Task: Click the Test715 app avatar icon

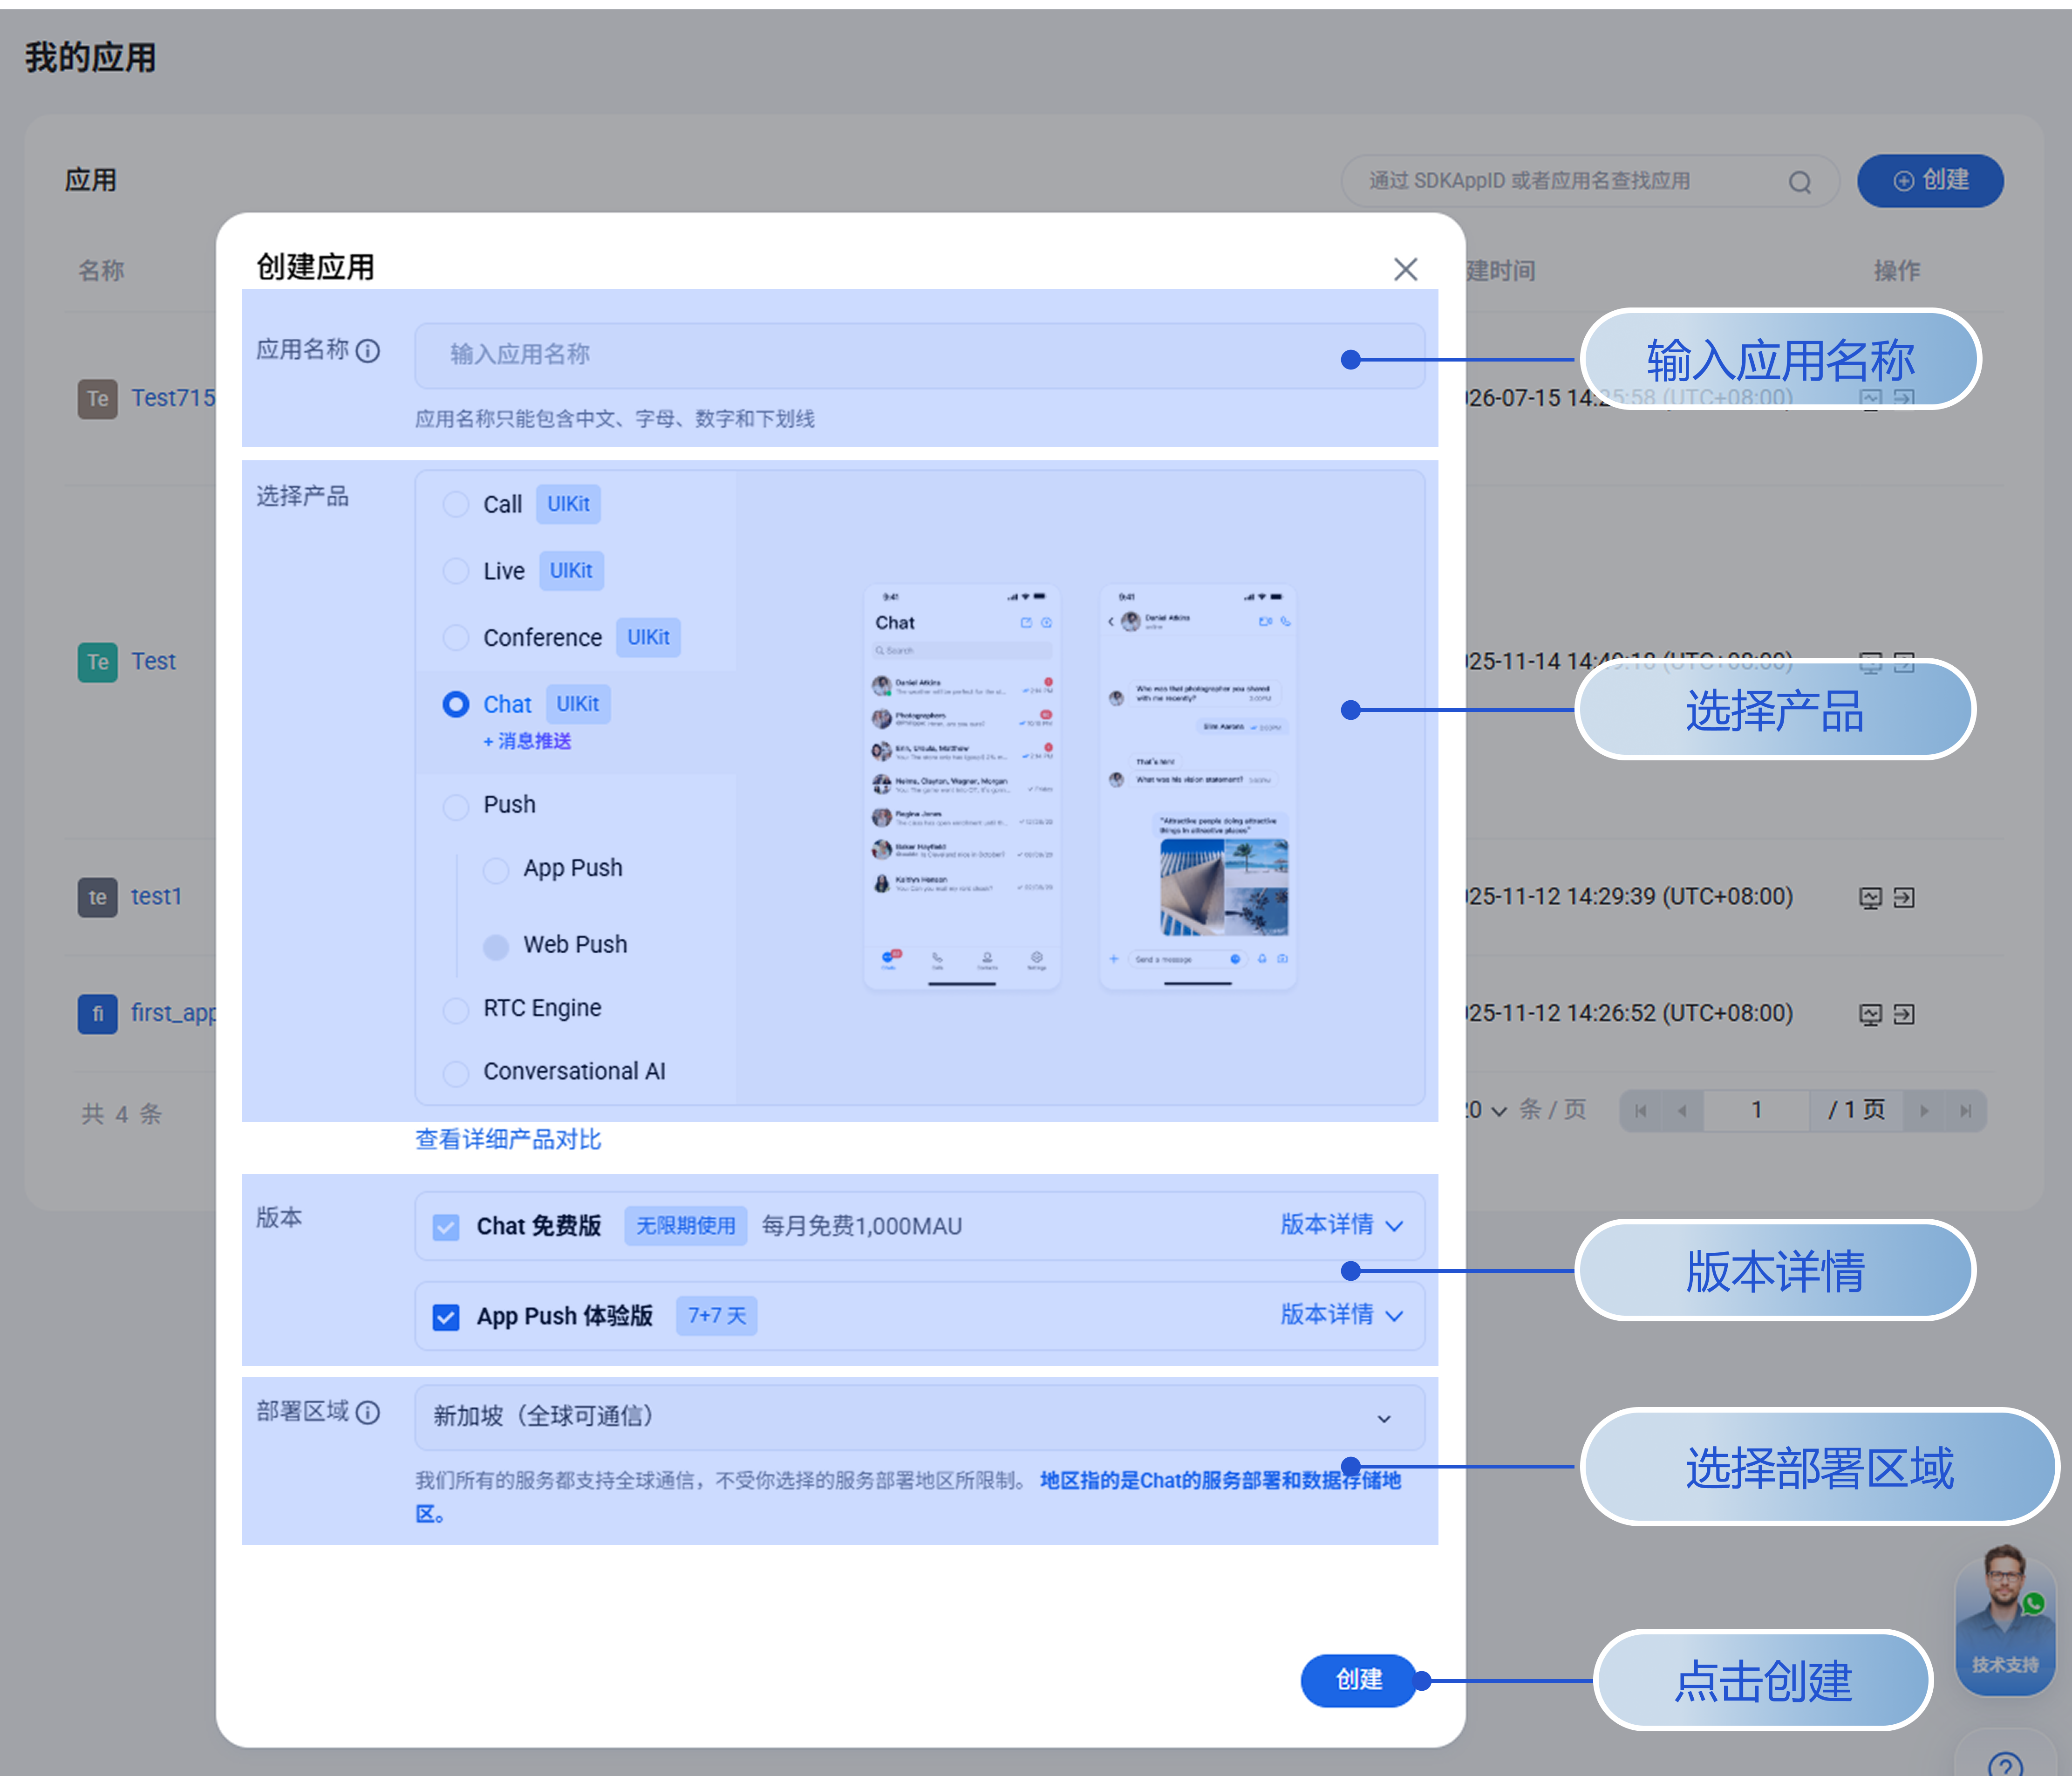Action: [x=97, y=399]
